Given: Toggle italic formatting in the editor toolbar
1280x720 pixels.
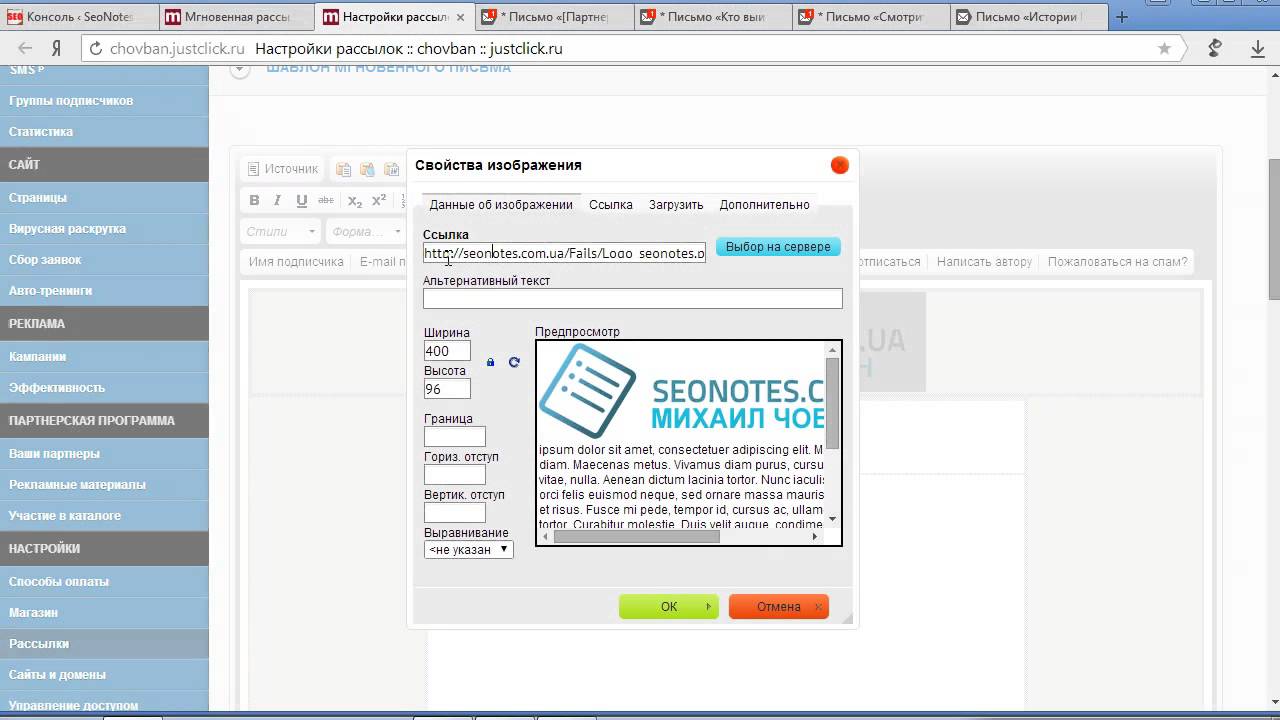Looking at the screenshot, I should pos(278,201).
